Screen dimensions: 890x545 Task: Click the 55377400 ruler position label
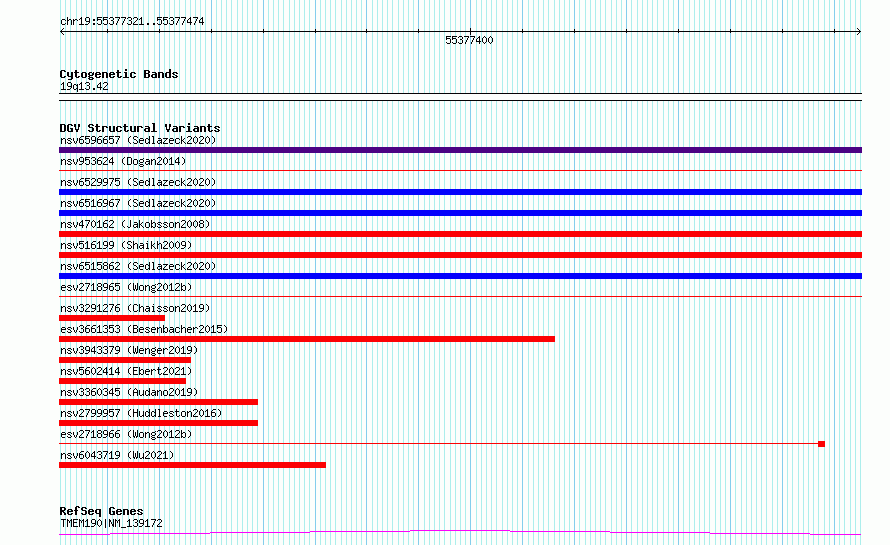pyautogui.click(x=469, y=40)
